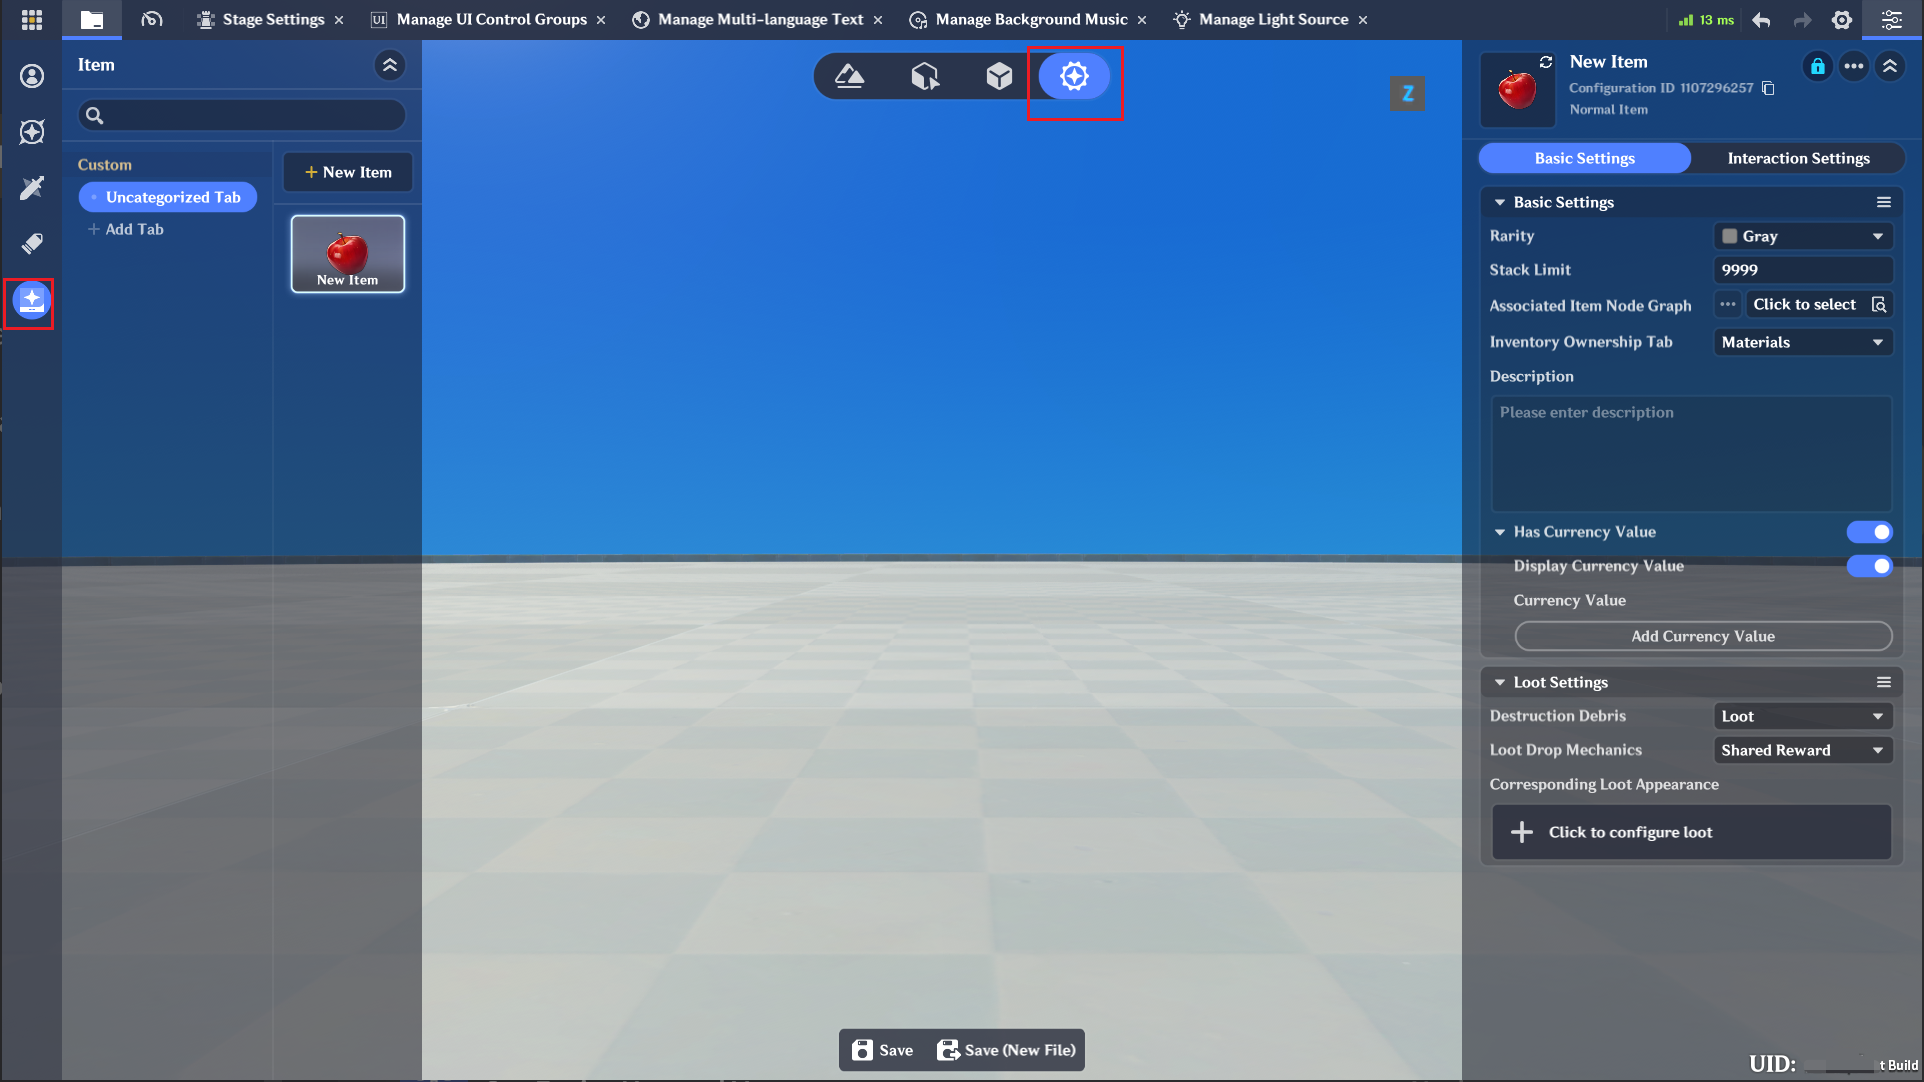Screen dimensions: 1924x1082
Task: Collapse the Loot Settings section
Action: tap(1500, 682)
